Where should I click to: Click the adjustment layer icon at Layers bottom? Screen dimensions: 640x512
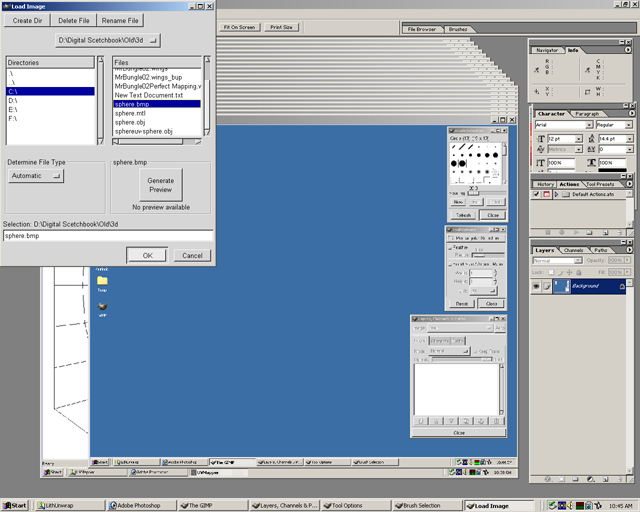(x=590, y=479)
